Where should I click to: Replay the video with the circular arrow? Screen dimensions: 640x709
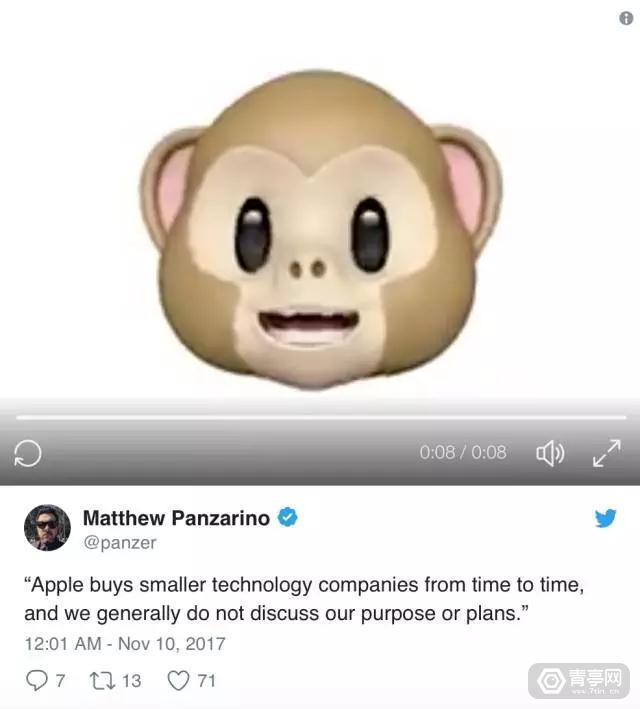(28, 453)
